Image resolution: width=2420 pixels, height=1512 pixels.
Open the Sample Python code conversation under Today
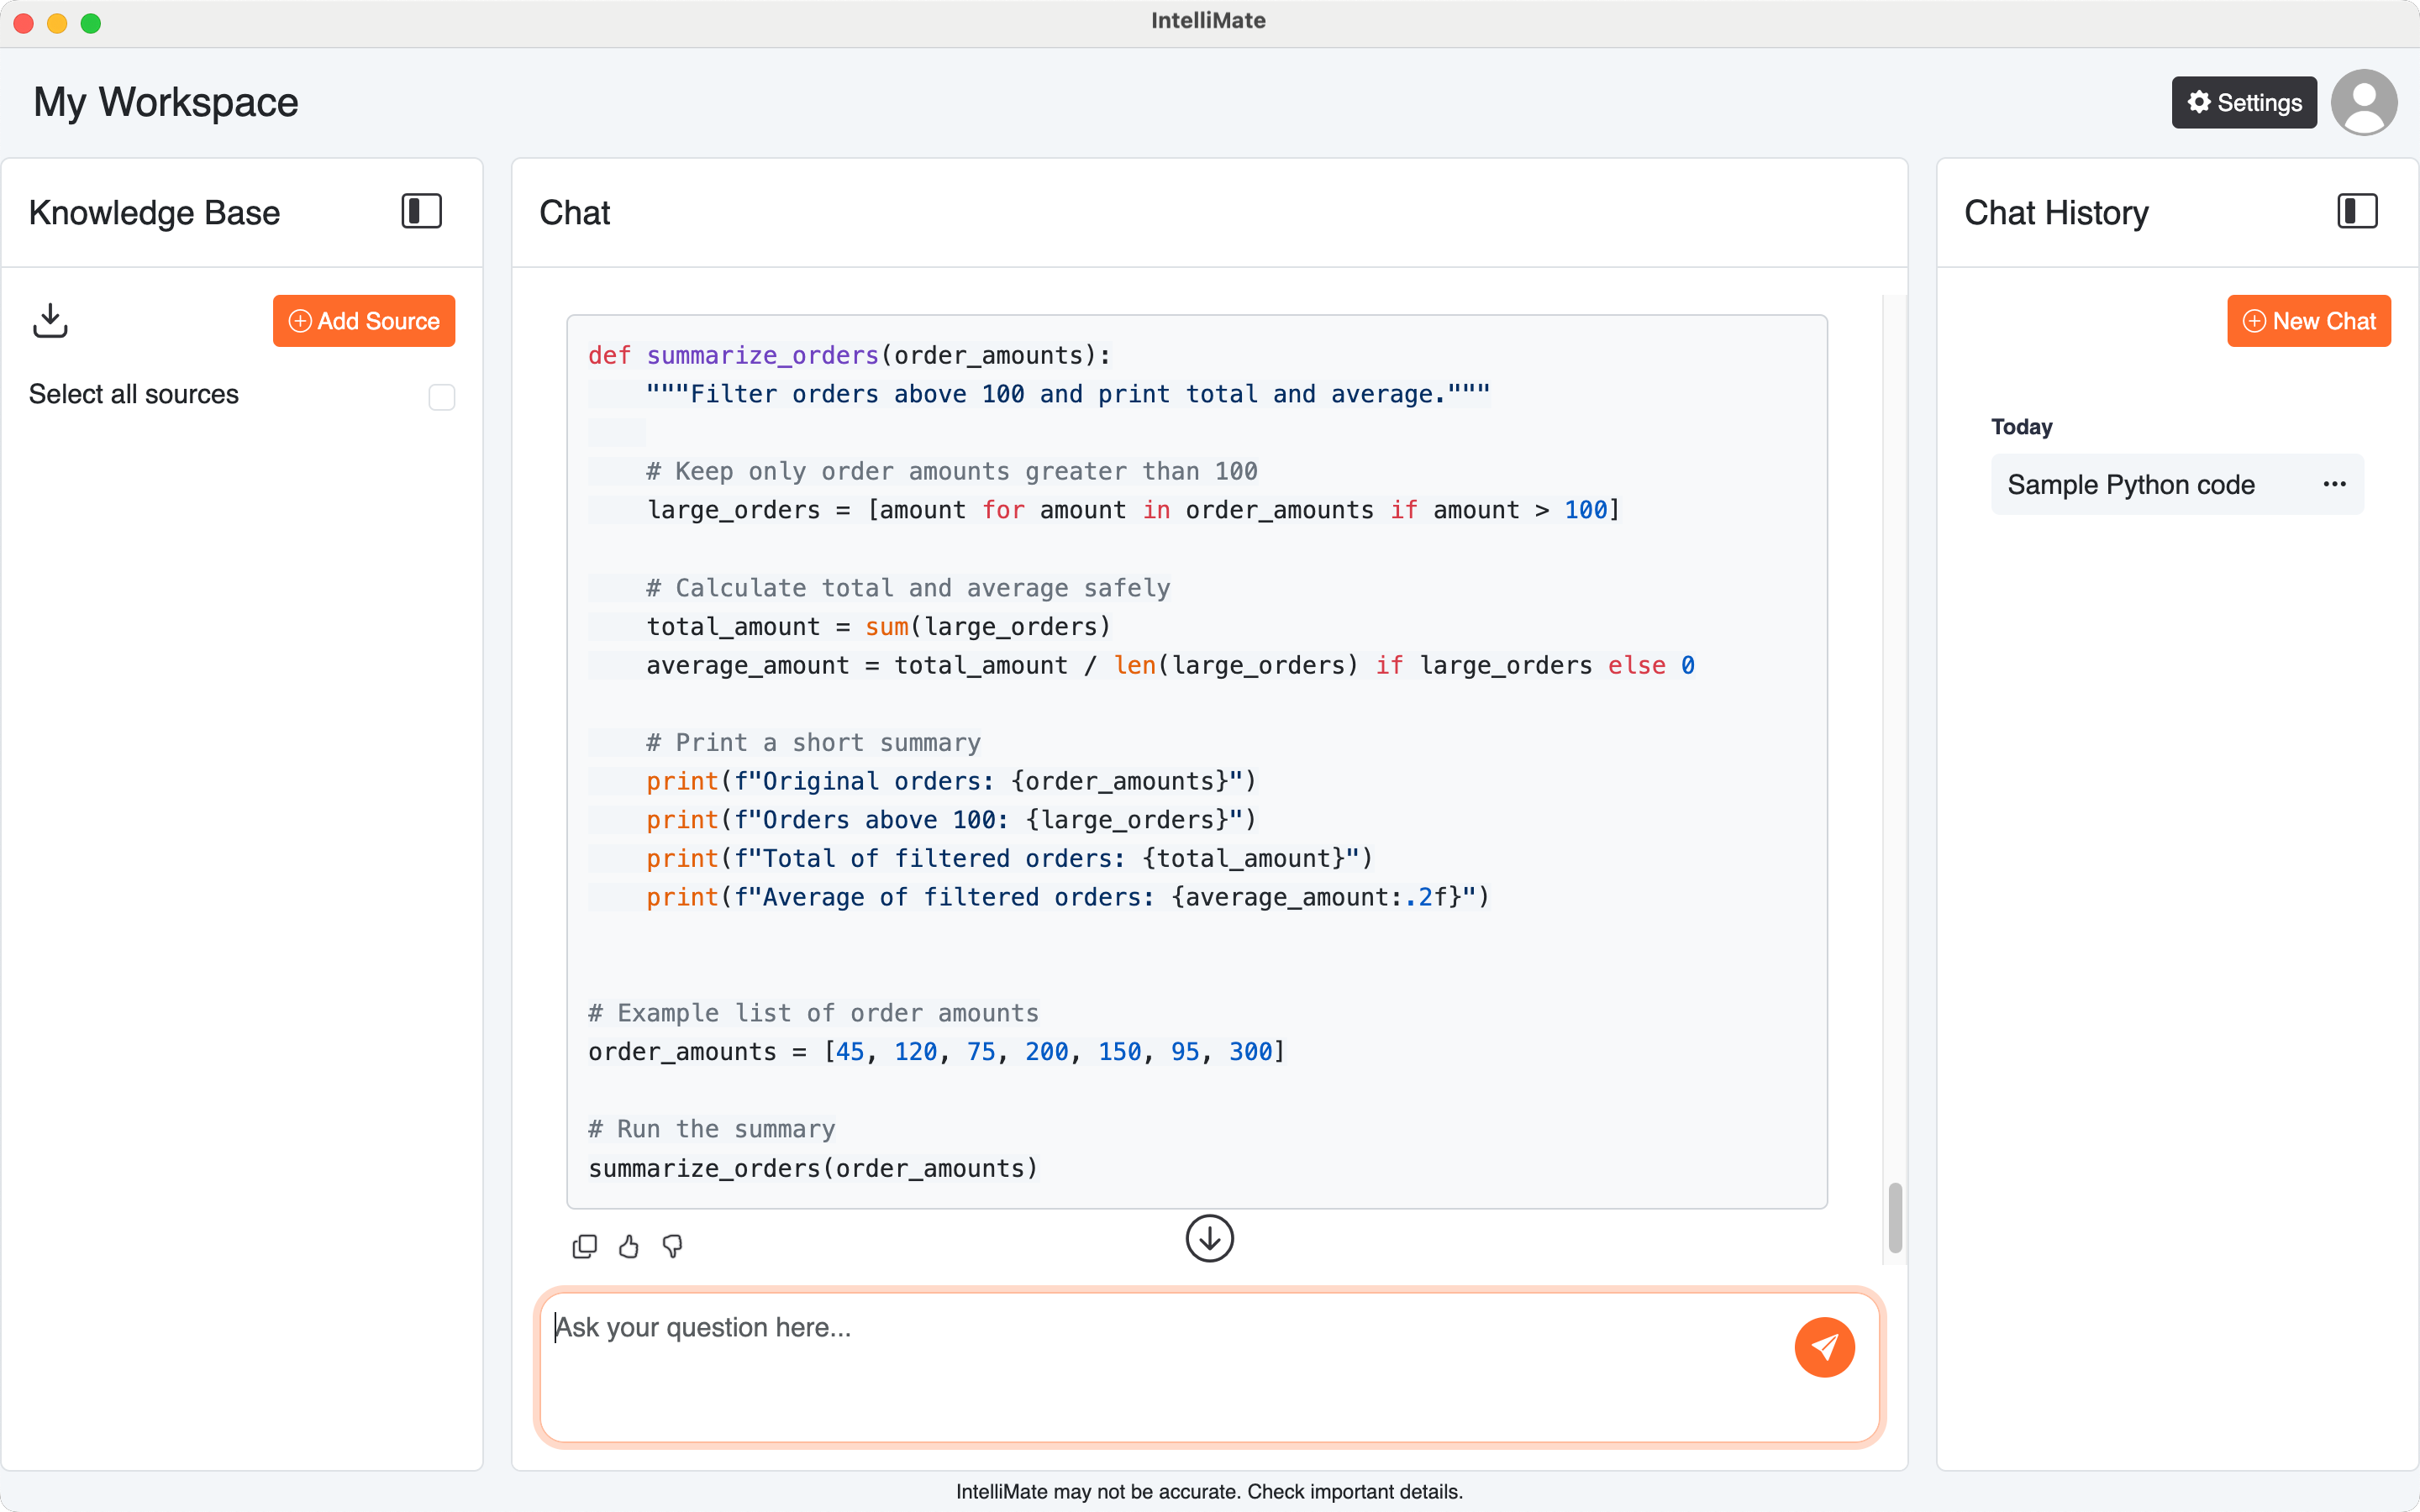click(2130, 484)
